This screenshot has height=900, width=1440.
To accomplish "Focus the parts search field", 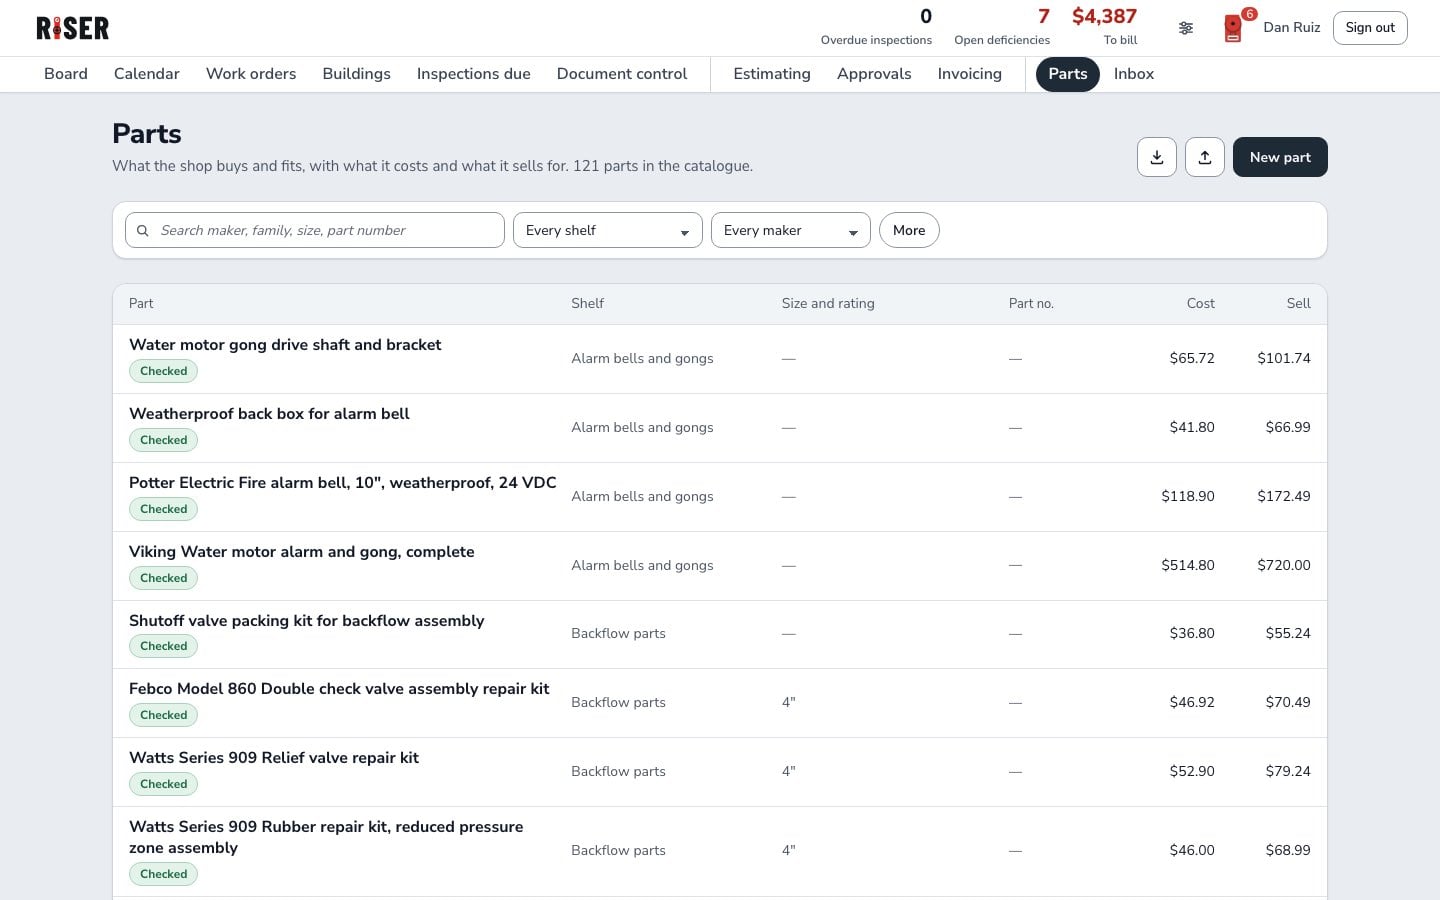I will point(315,230).
